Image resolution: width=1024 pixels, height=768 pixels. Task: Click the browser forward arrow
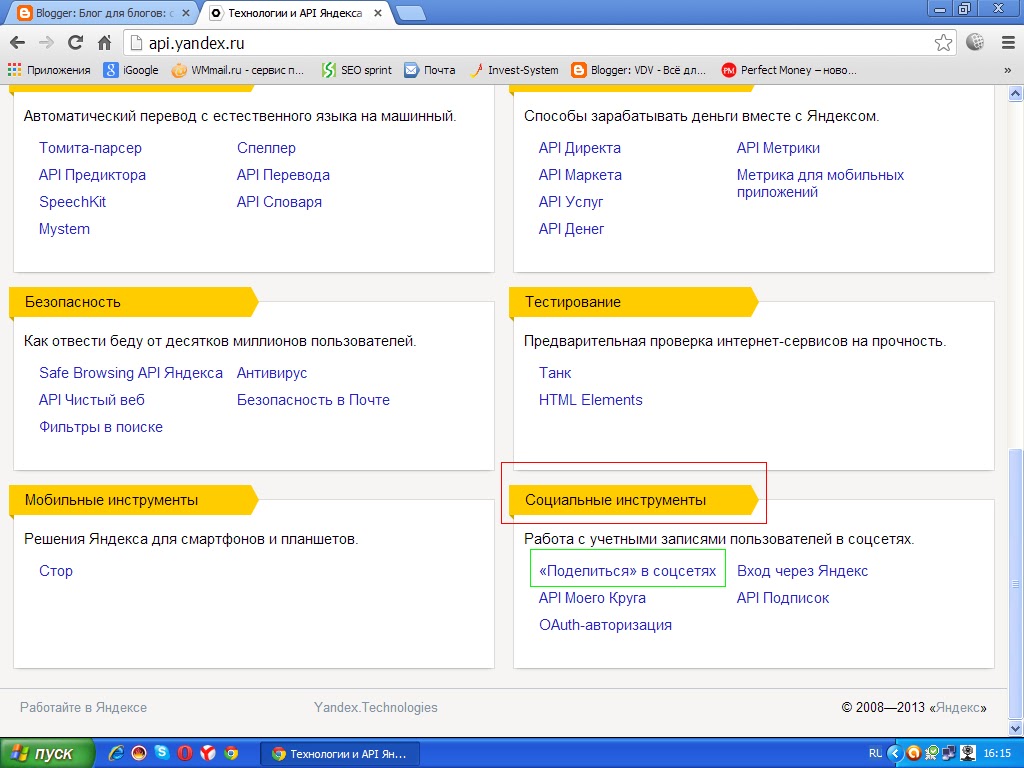(46, 43)
